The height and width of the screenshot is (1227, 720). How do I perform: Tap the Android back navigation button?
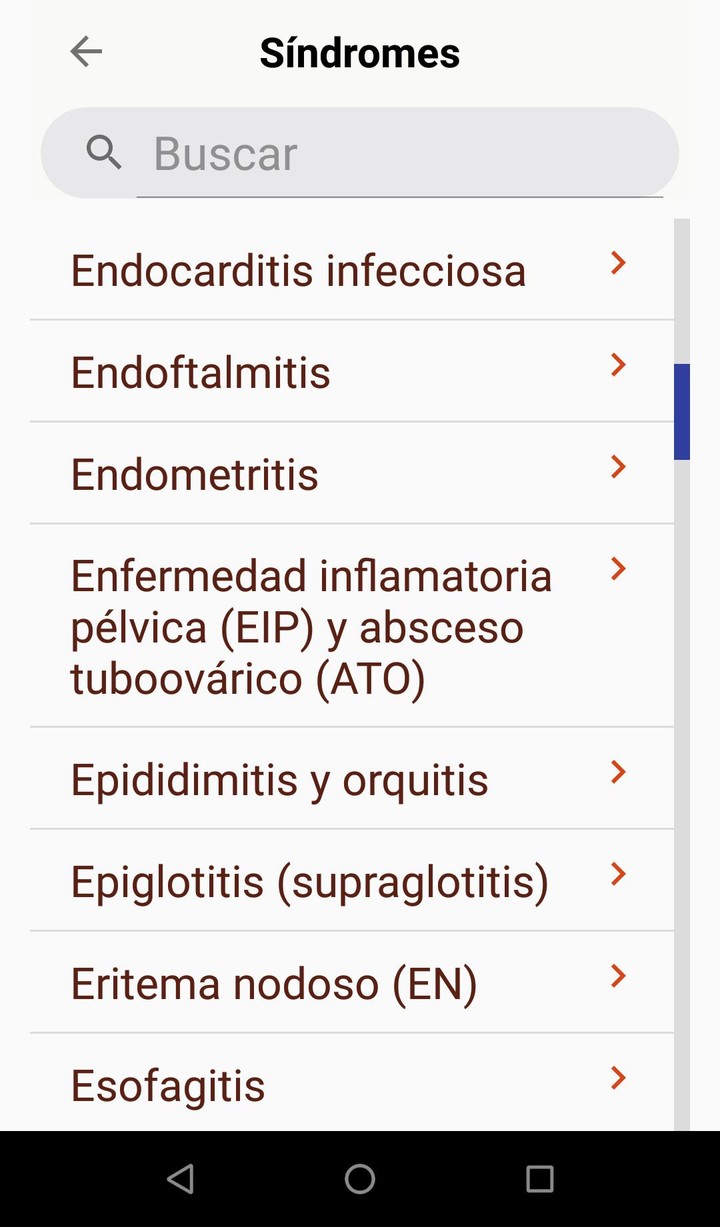[x=180, y=1179]
